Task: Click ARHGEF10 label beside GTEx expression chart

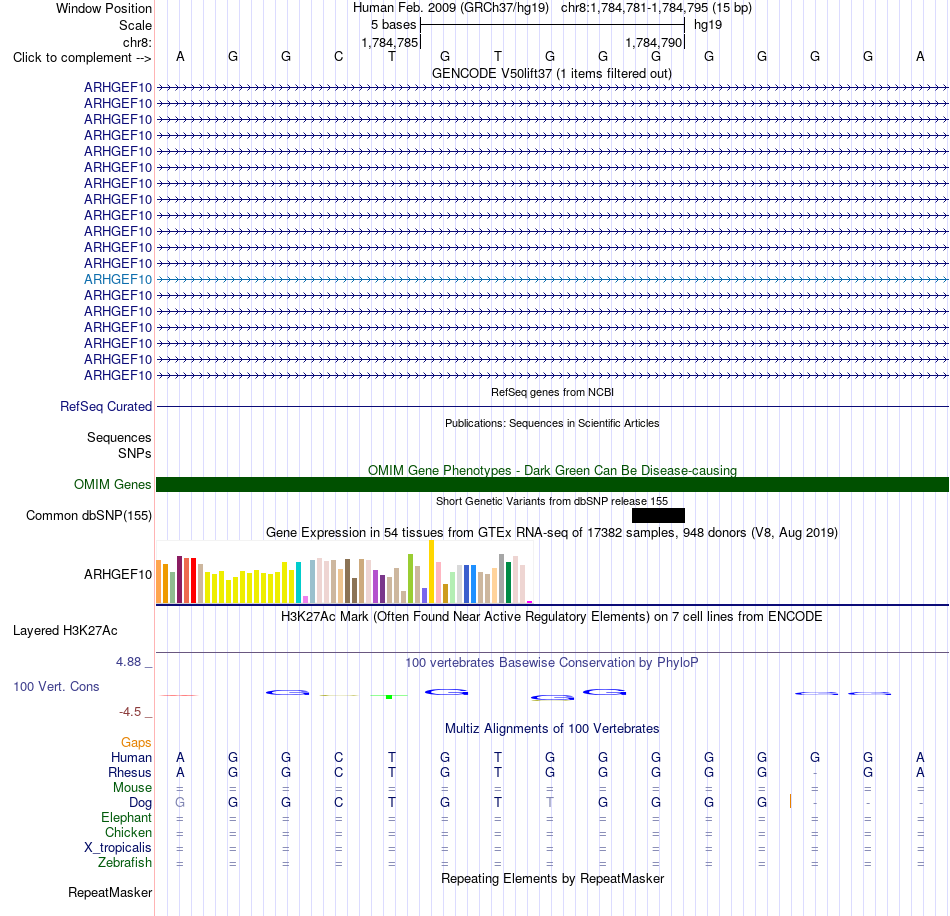Action: pos(118,574)
